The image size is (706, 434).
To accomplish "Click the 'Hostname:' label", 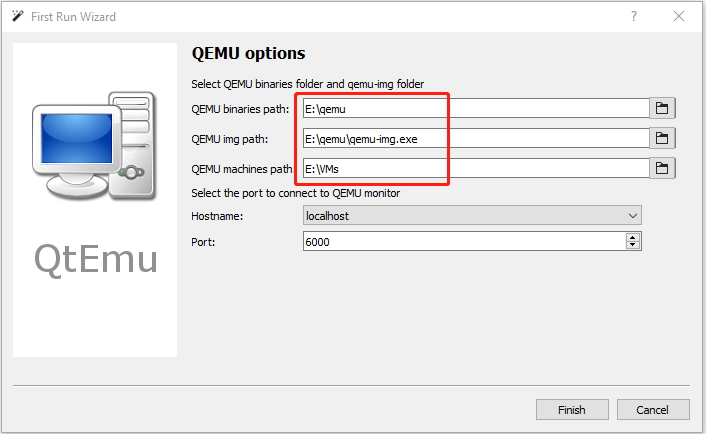I will (217, 216).
